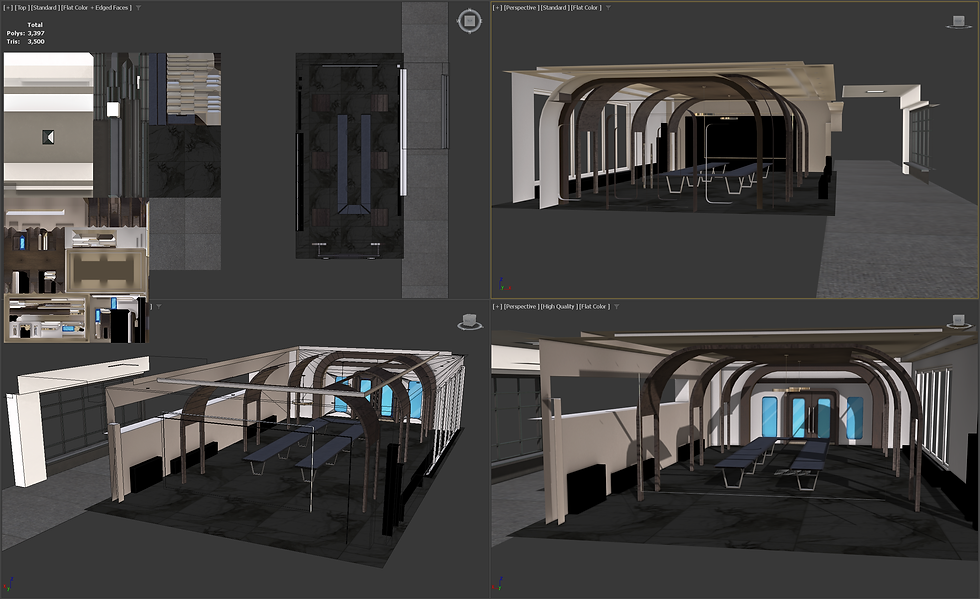Open the [High Quality] rendering level menu
The height and width of the screenshot is (599, 980).
pyautogui.click(x=558, y=306)
